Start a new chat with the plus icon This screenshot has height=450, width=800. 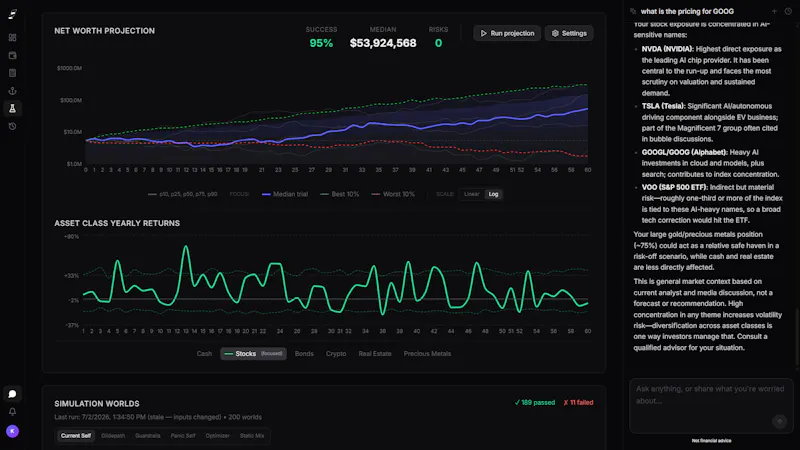774,11
